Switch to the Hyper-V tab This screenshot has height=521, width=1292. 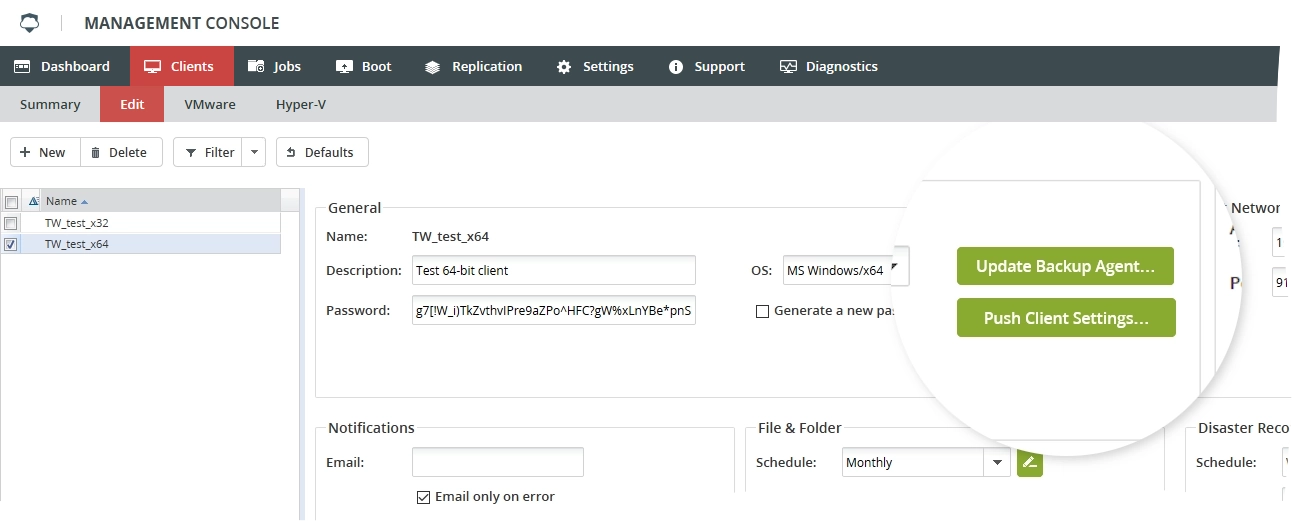point(301,104)
